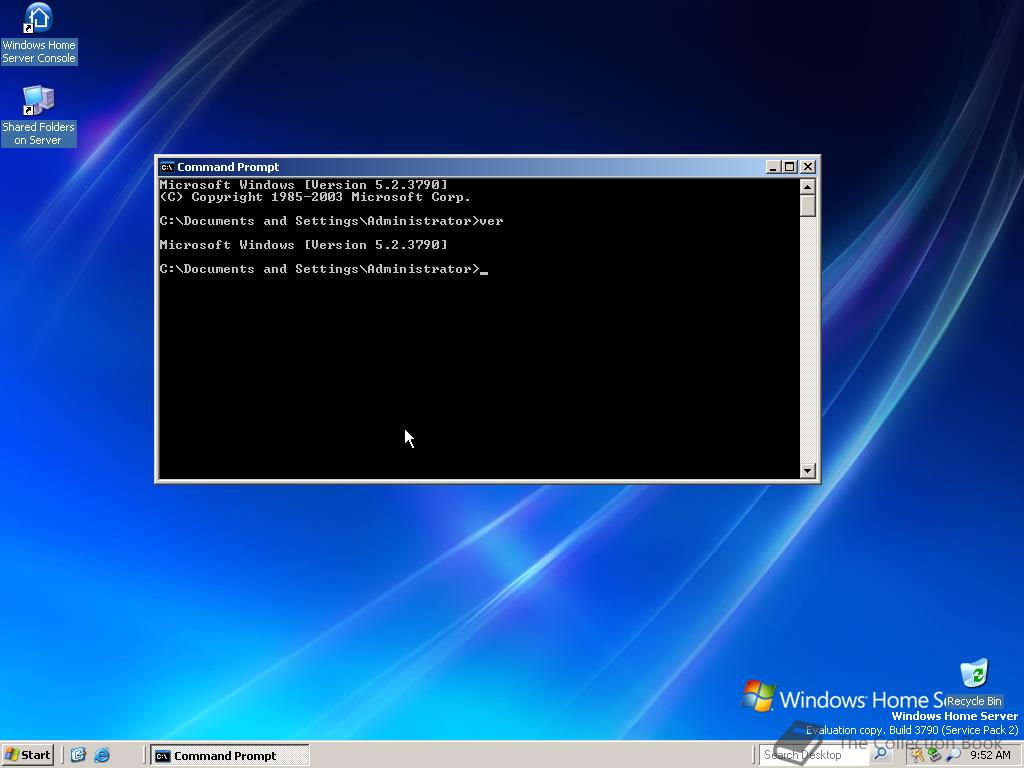
Task: Click the keys tray icon
Action: (x=918, y=756)
